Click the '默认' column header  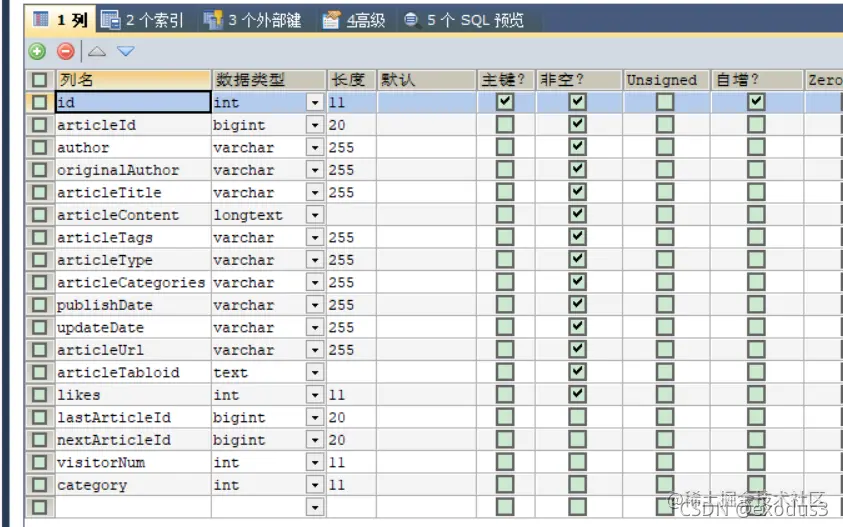coord(426,80)
